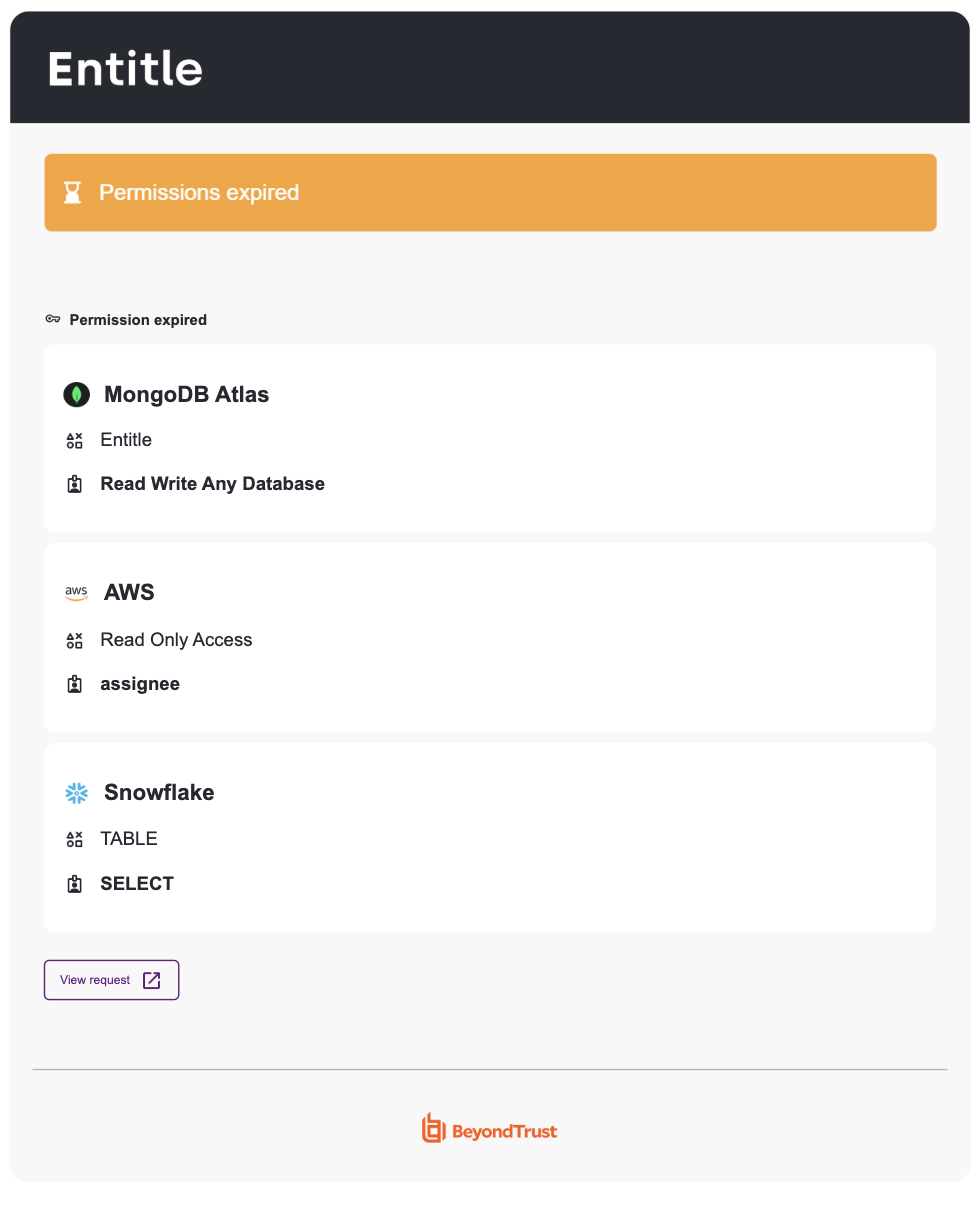Screen dimensions: 980x1222
Task: Click the Permissions expired banner text
Action: click(x=199, y=192)
